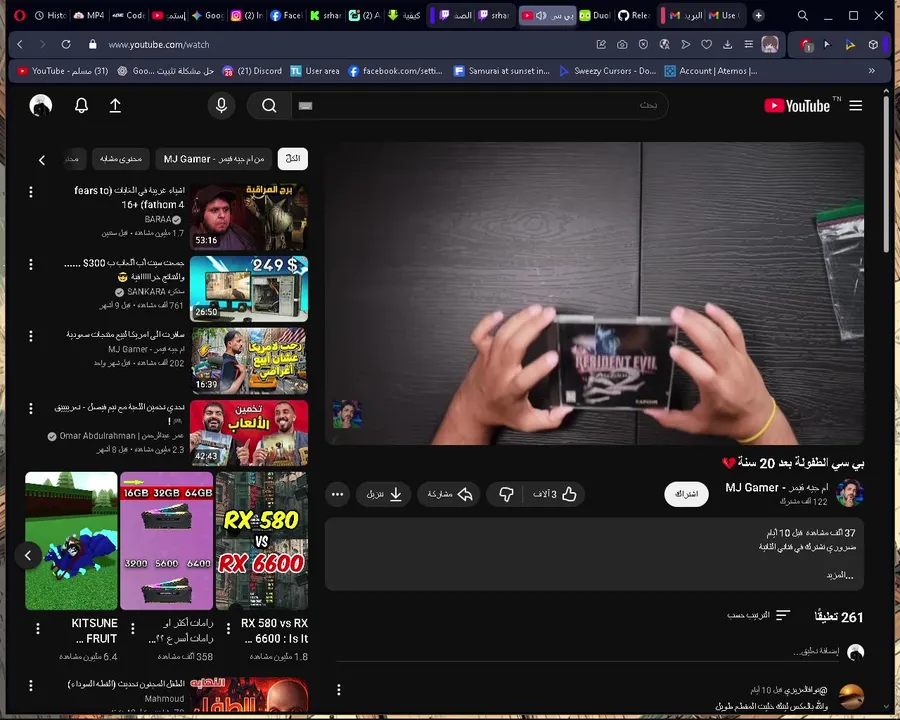Screen dimensions: 900x720
Task: Open الترتيب حسب comment sort dropdown
Action: click(x=759, y=616)
